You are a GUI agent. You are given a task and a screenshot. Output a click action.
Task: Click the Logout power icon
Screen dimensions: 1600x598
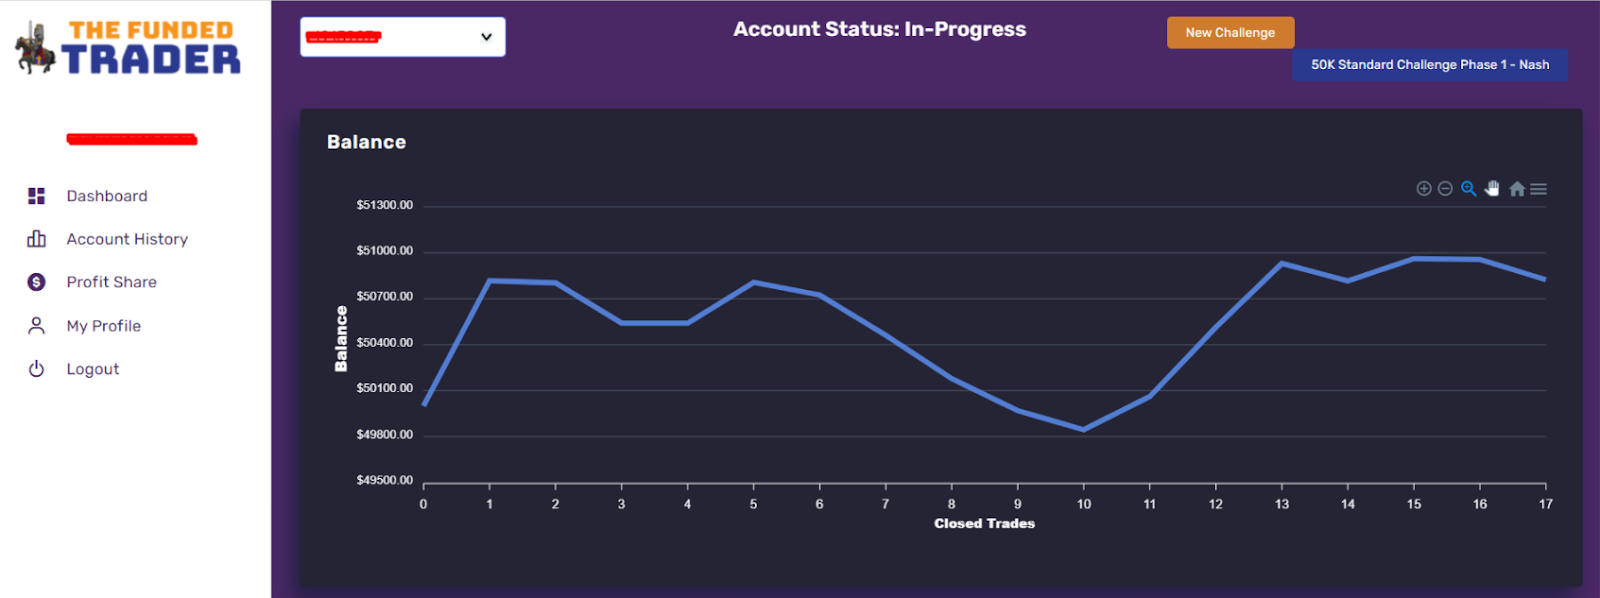(x=36, y=369)
